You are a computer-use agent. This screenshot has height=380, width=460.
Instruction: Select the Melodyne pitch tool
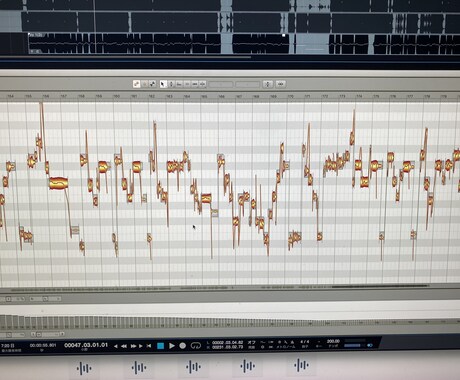coord(171,84)
